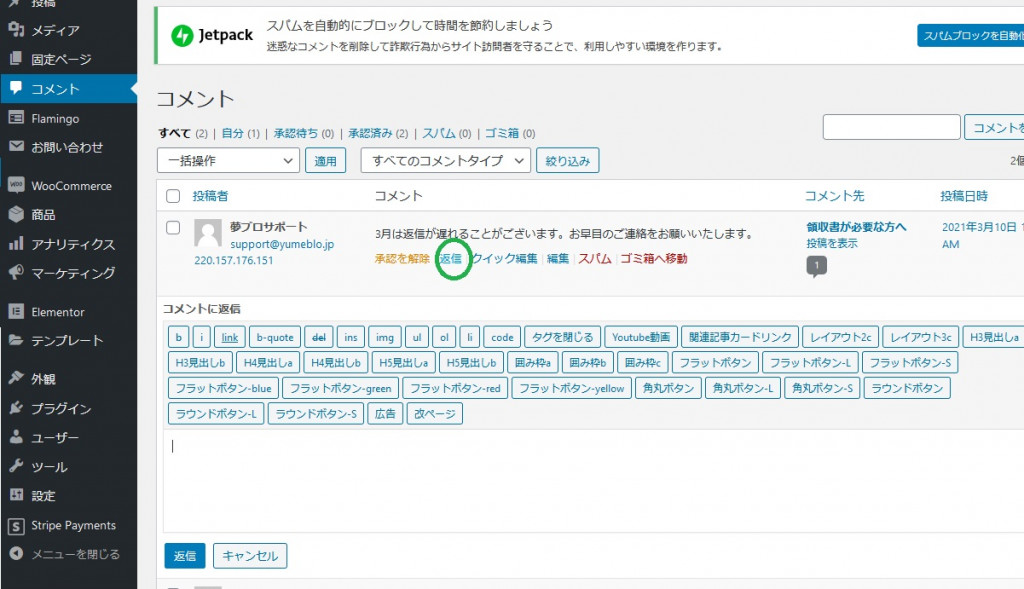Click the Users person icon
Viewport: 1024px width, 589px height.
(16, 438)
